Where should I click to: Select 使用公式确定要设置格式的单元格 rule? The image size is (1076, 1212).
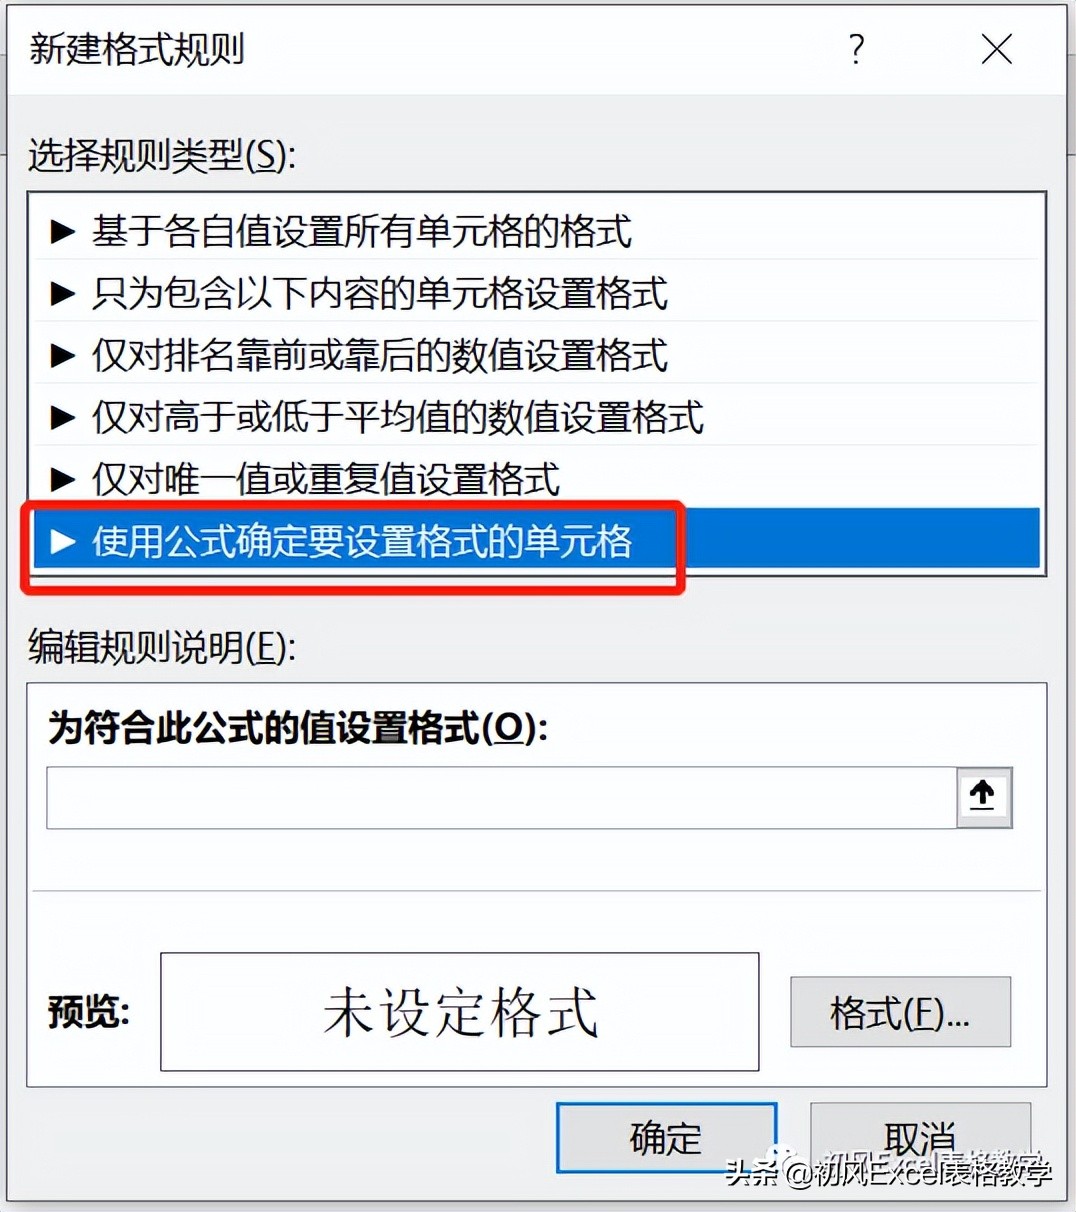tap(537, 541)
